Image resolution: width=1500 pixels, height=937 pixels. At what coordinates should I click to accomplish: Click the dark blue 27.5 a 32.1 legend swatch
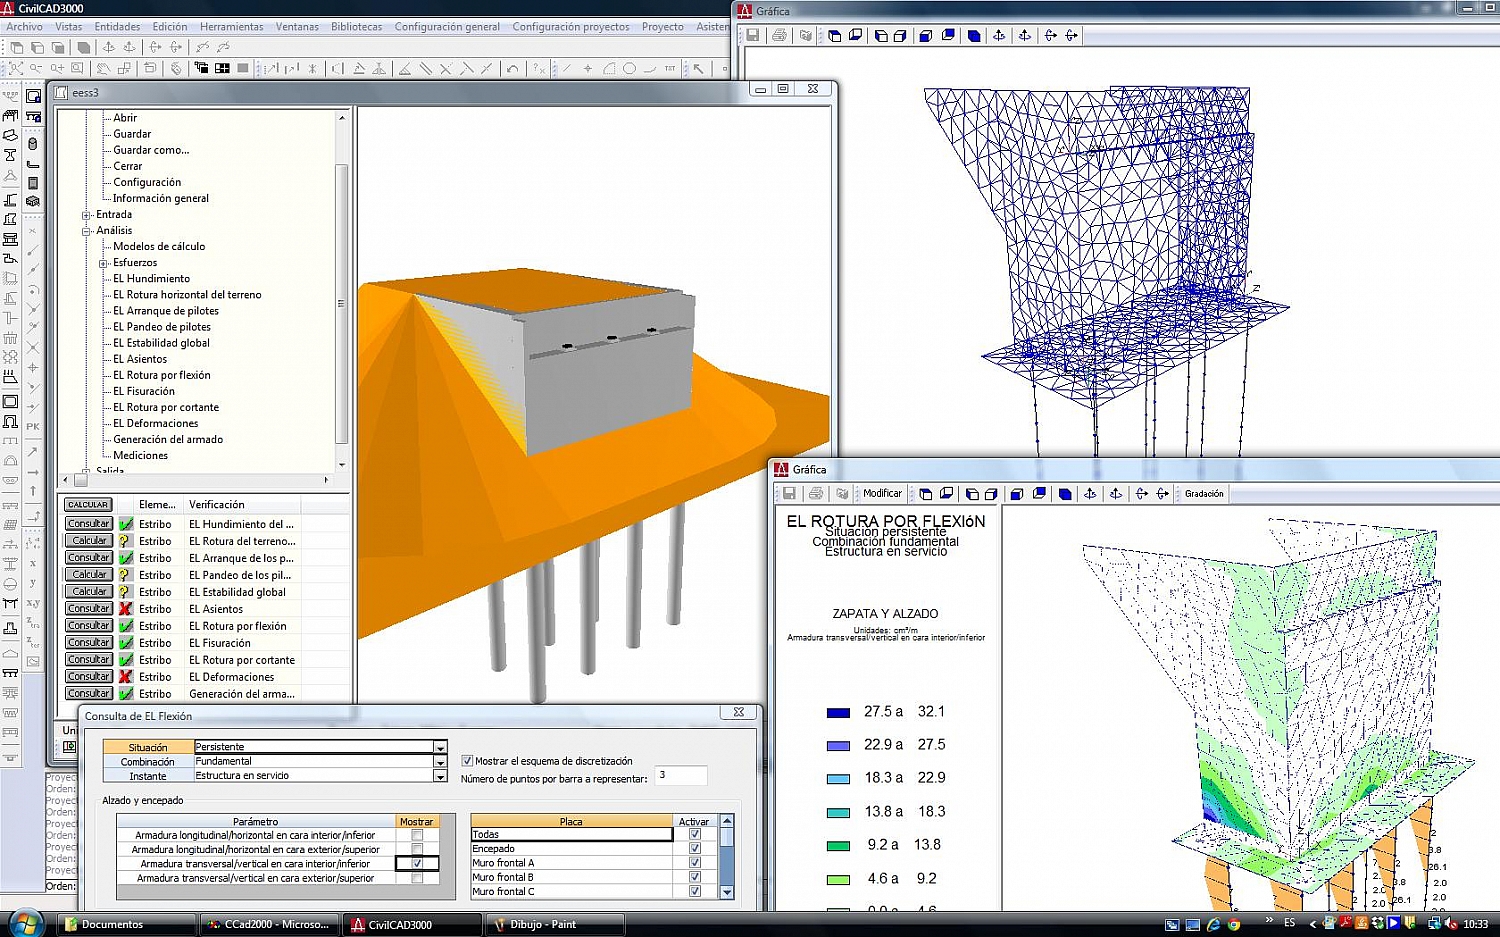point(838,713)
